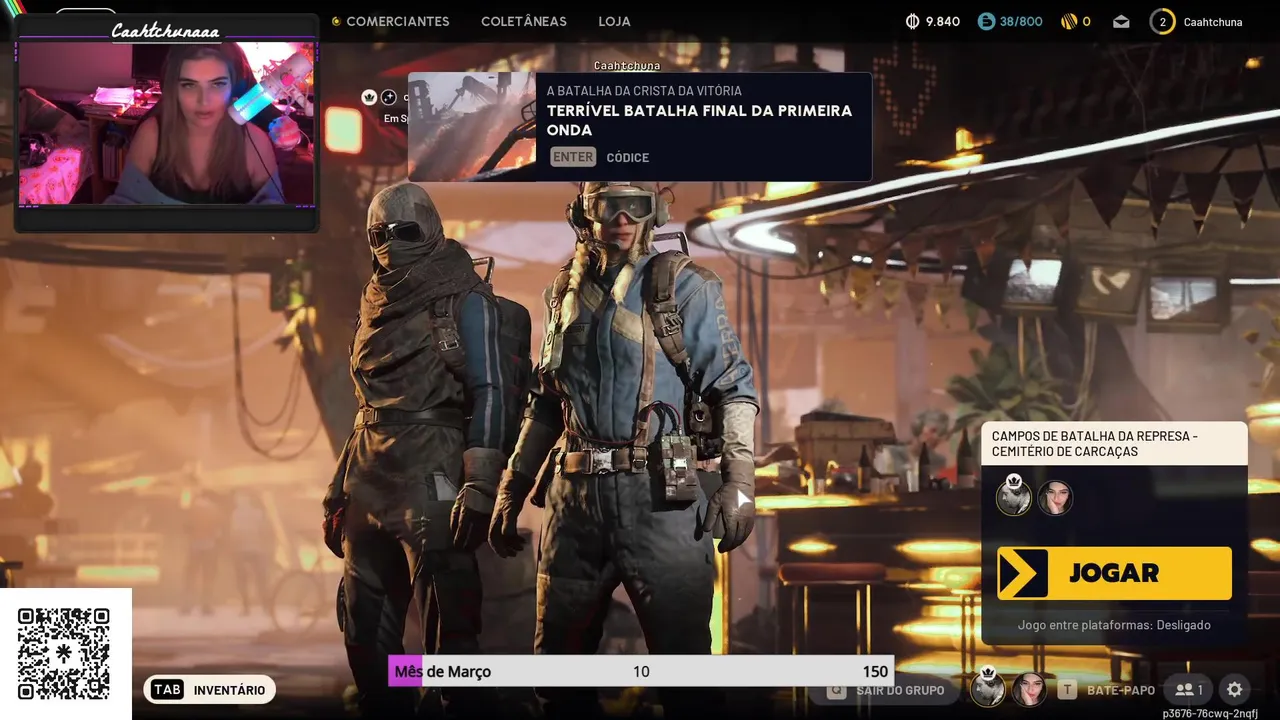The image size is (1280, 720).
Task: Click the party leader avatar in the map card
Action: (1013, 496)
